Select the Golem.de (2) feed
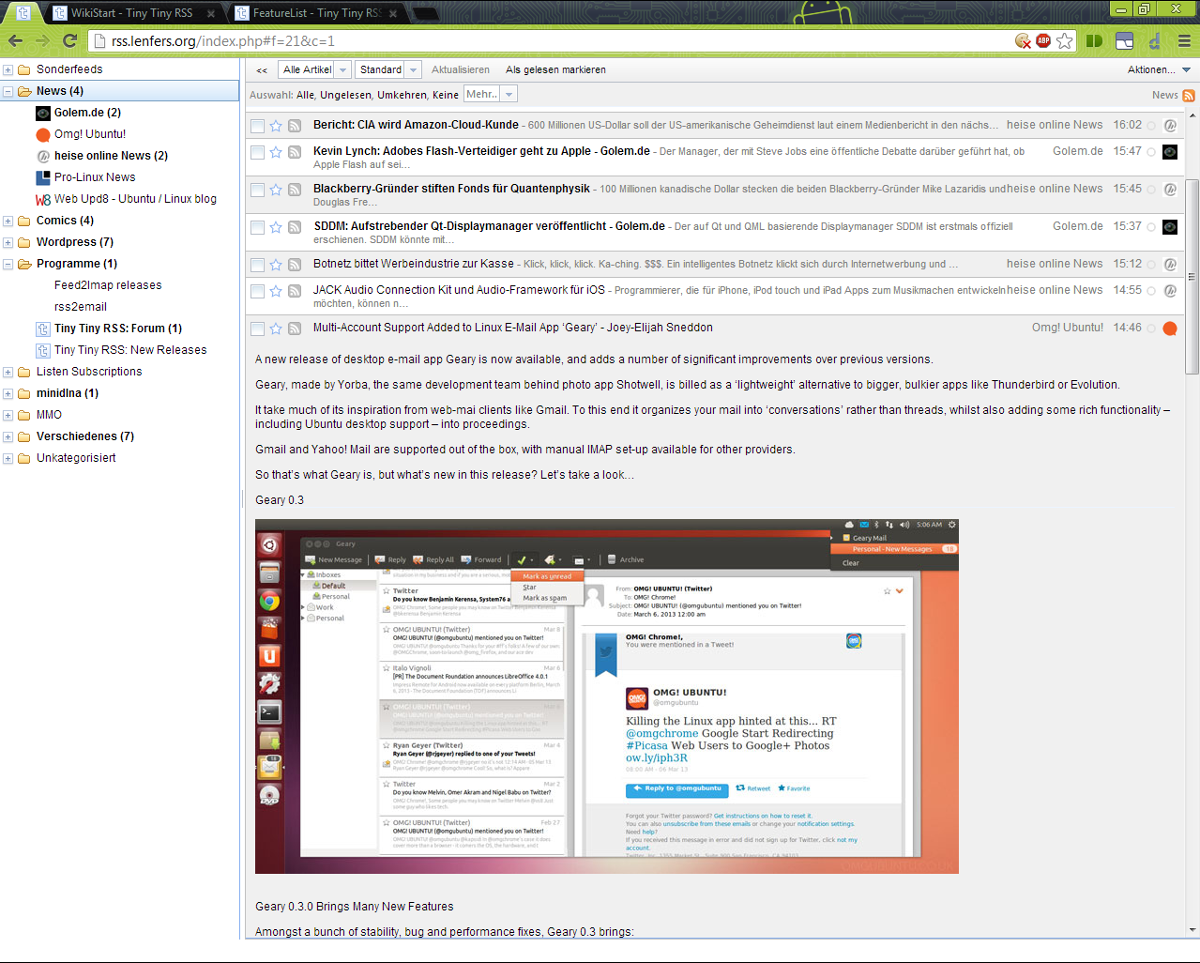 tap(87, 113)
